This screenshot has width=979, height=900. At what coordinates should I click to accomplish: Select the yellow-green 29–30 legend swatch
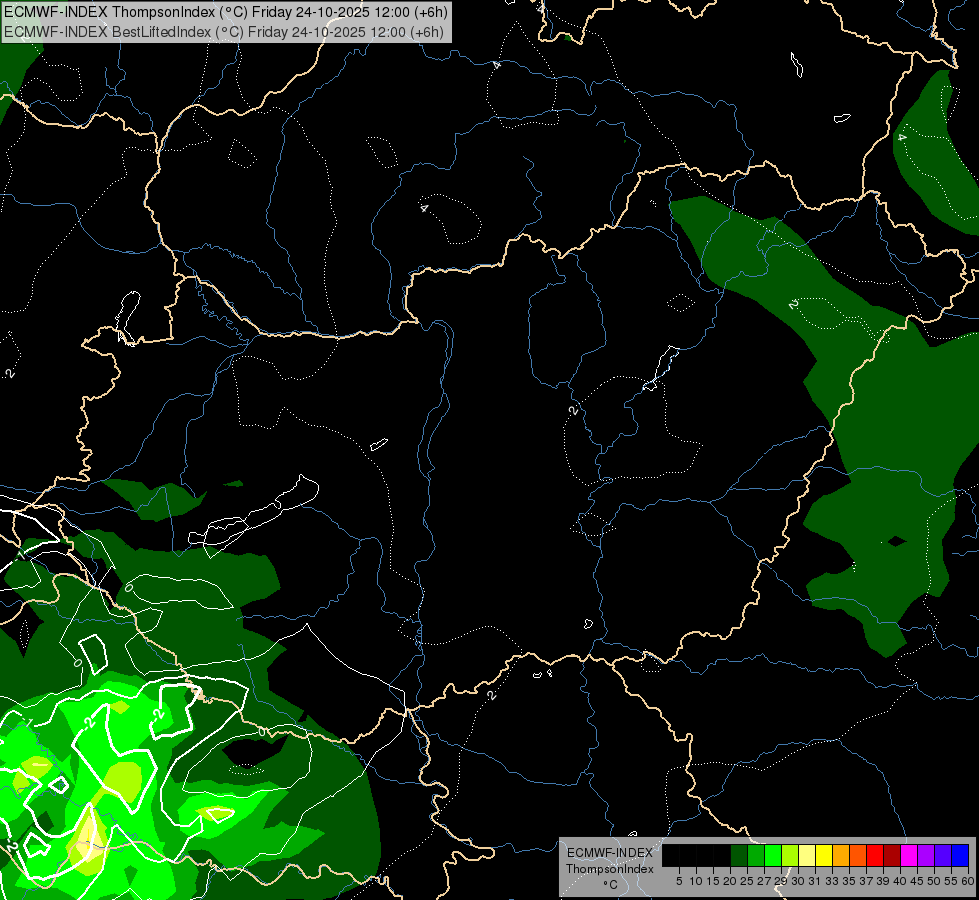point(790,855)
